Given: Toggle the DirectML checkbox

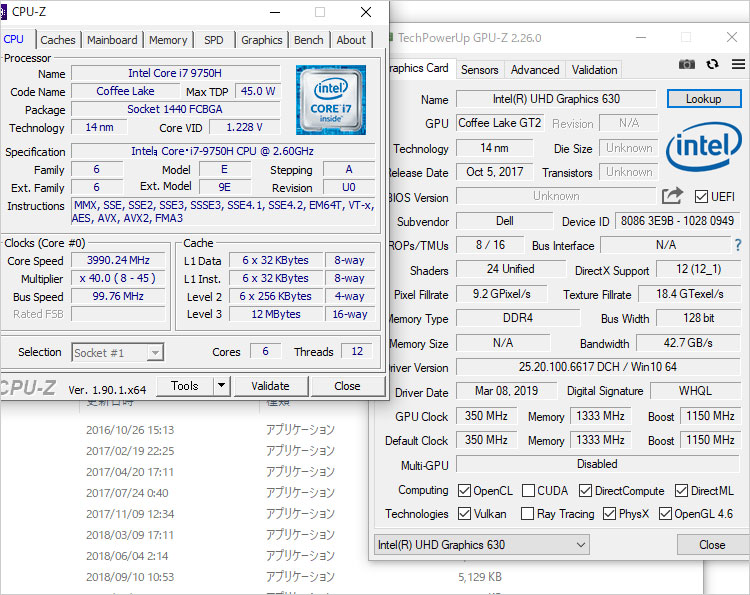Looking at the screenshot, I should coord(681,490).
